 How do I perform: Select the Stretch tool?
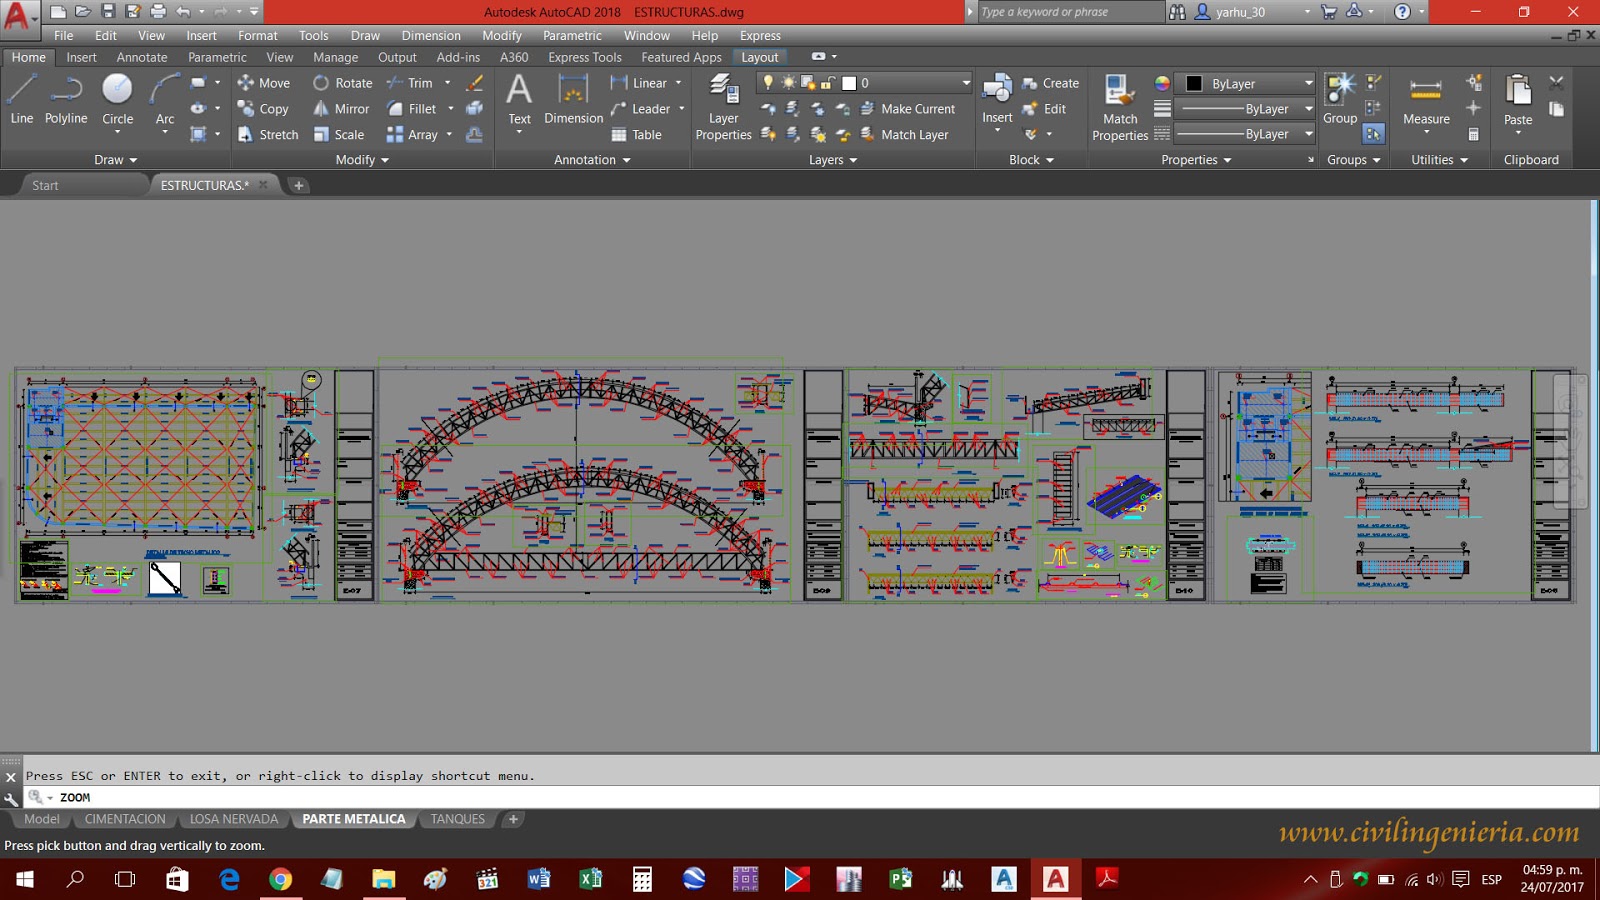(267, 134)
